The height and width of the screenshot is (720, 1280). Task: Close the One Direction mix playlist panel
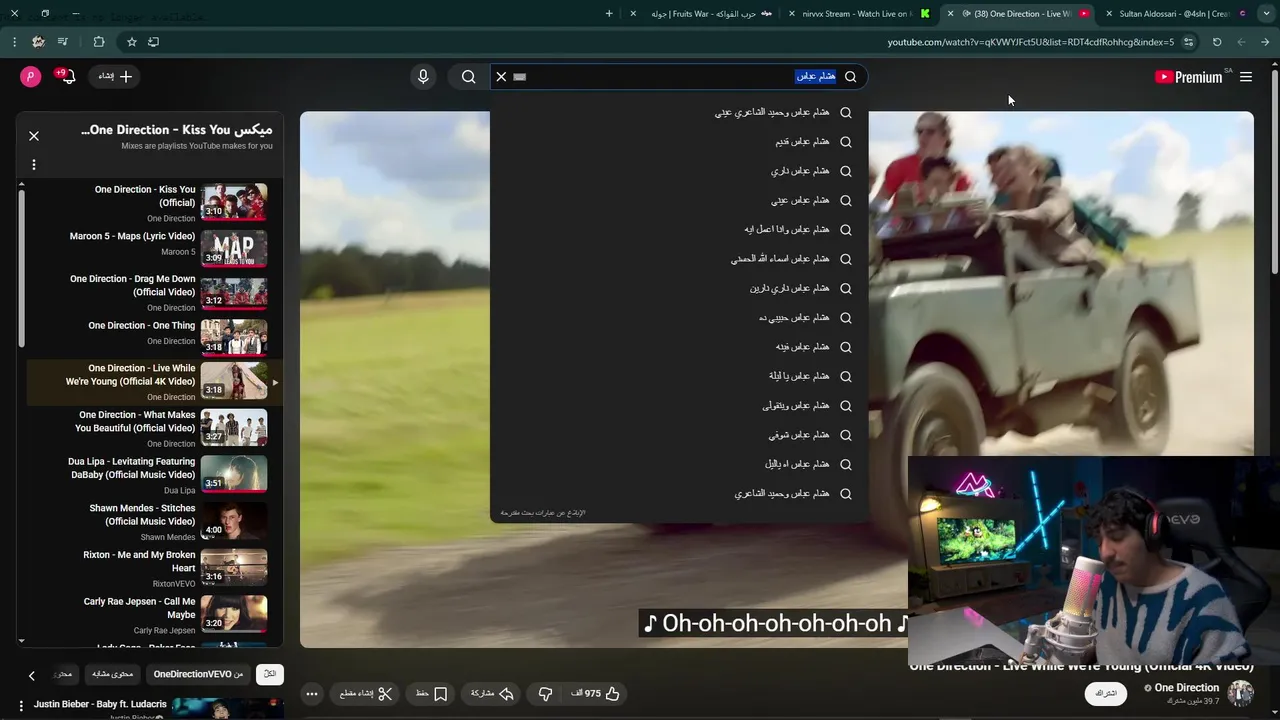[x=34, y=136]
